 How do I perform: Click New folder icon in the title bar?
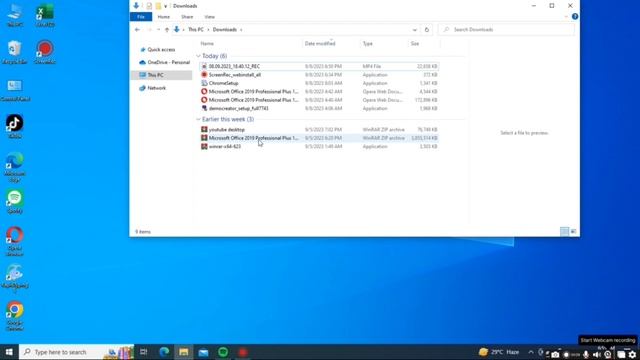tap(158, 6)
